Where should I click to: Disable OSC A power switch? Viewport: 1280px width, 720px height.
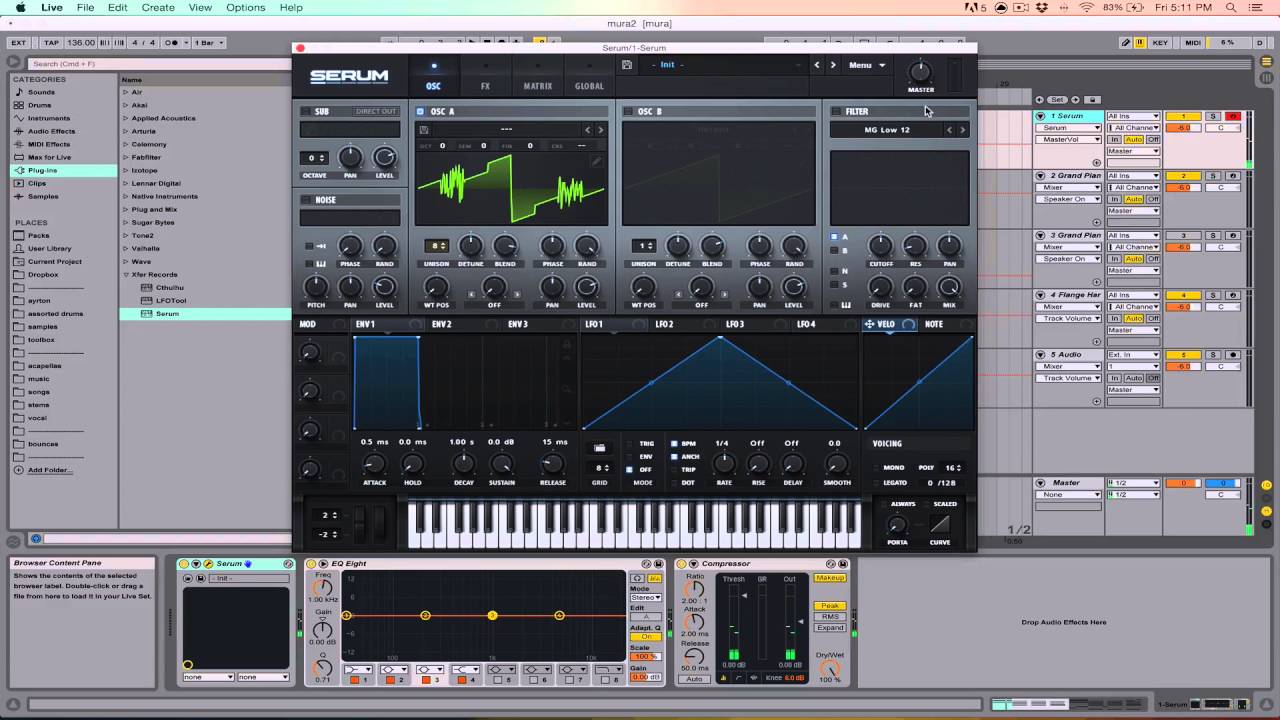421,112
